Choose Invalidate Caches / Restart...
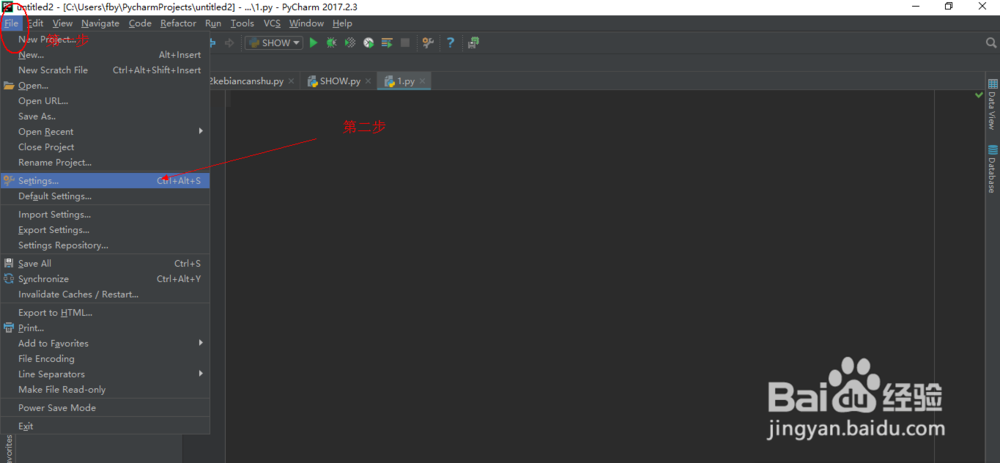The height and width of the screenshot is (463, 1000). pyautogui.click(x=105, y=295)
